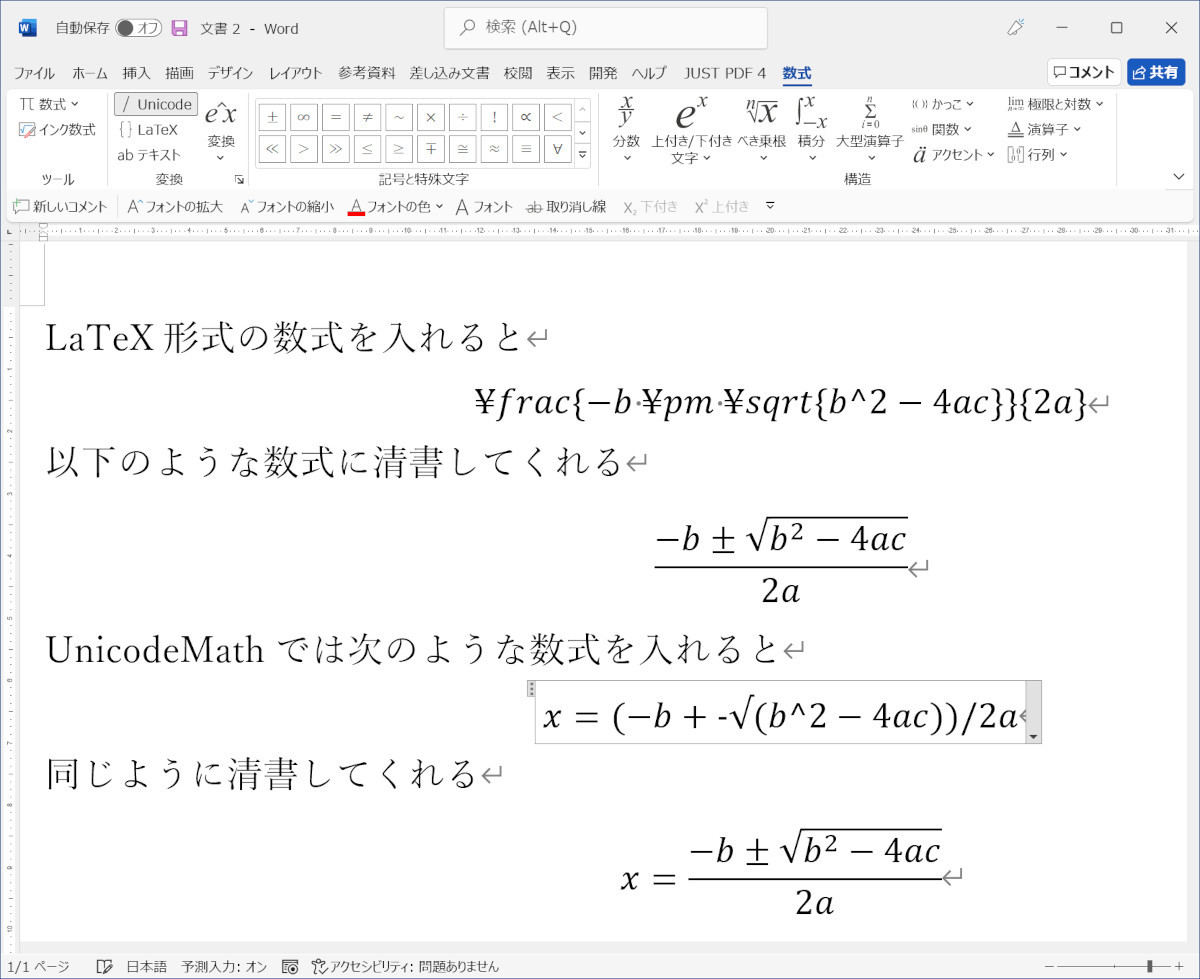
Task: Open the equation options dropdown arrow
Action: pyautogui.click(x=1034, y=737)
